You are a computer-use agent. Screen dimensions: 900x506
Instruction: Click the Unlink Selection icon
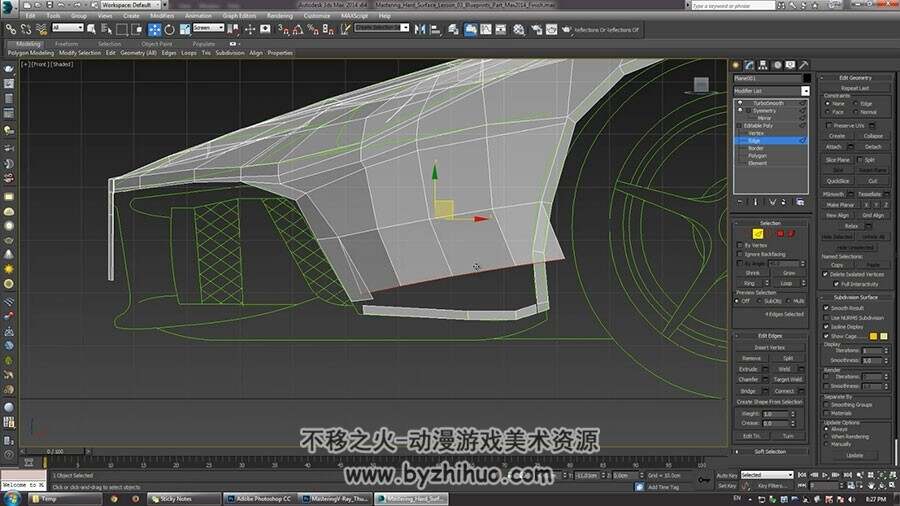coord(26,29)
